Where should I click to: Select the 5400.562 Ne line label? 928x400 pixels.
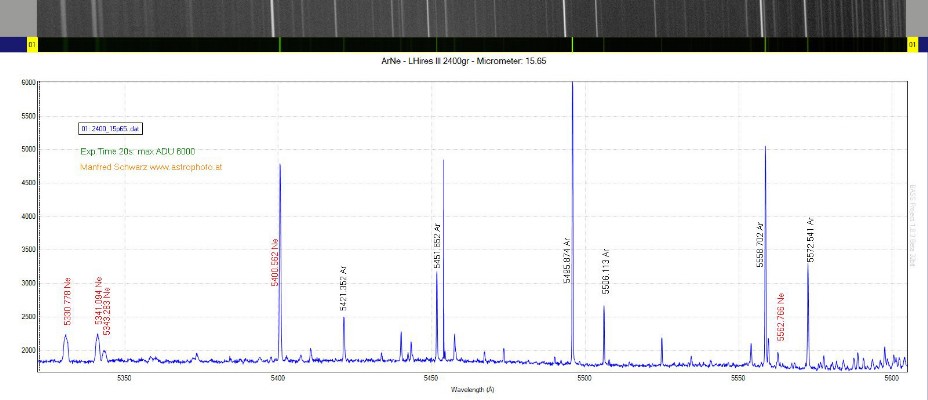point(275,262)
